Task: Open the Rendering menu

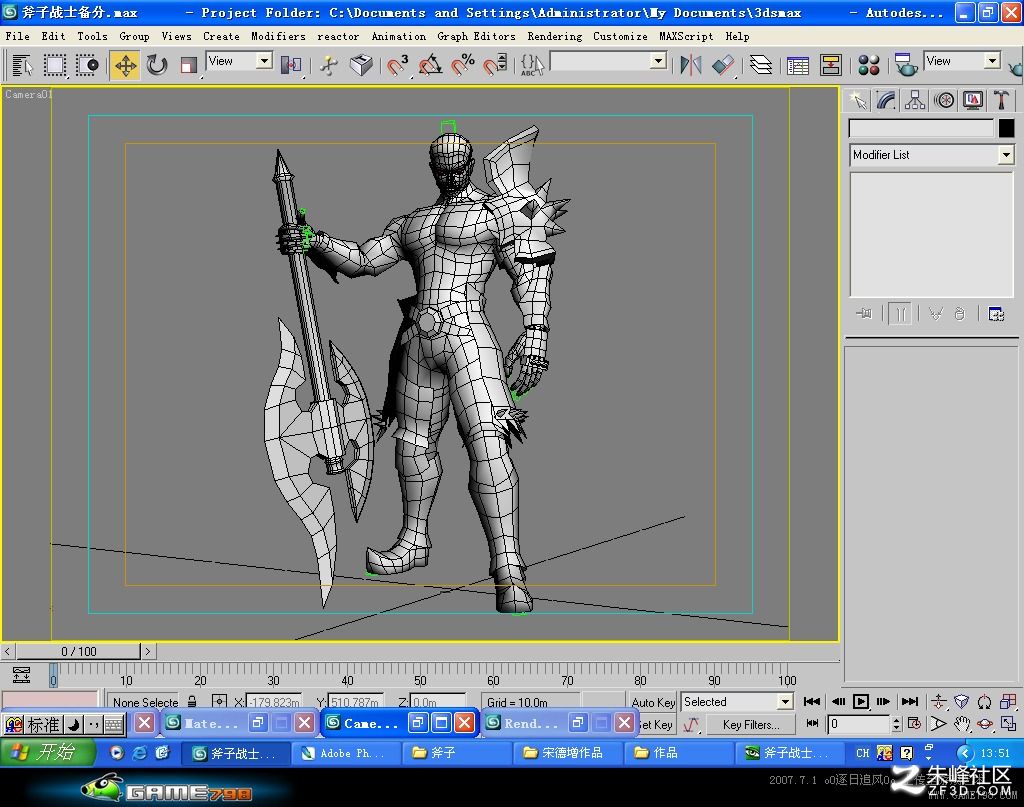Action: (554, 37)
